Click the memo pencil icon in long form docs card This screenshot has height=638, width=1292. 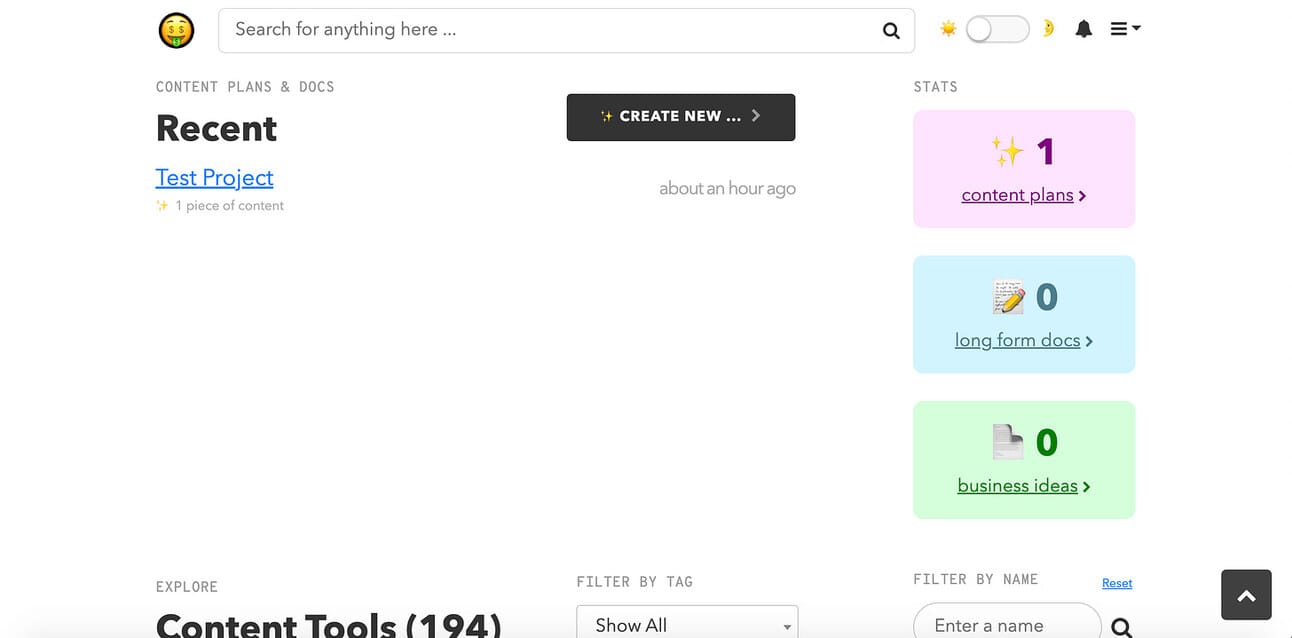(x=1008, y=297)
